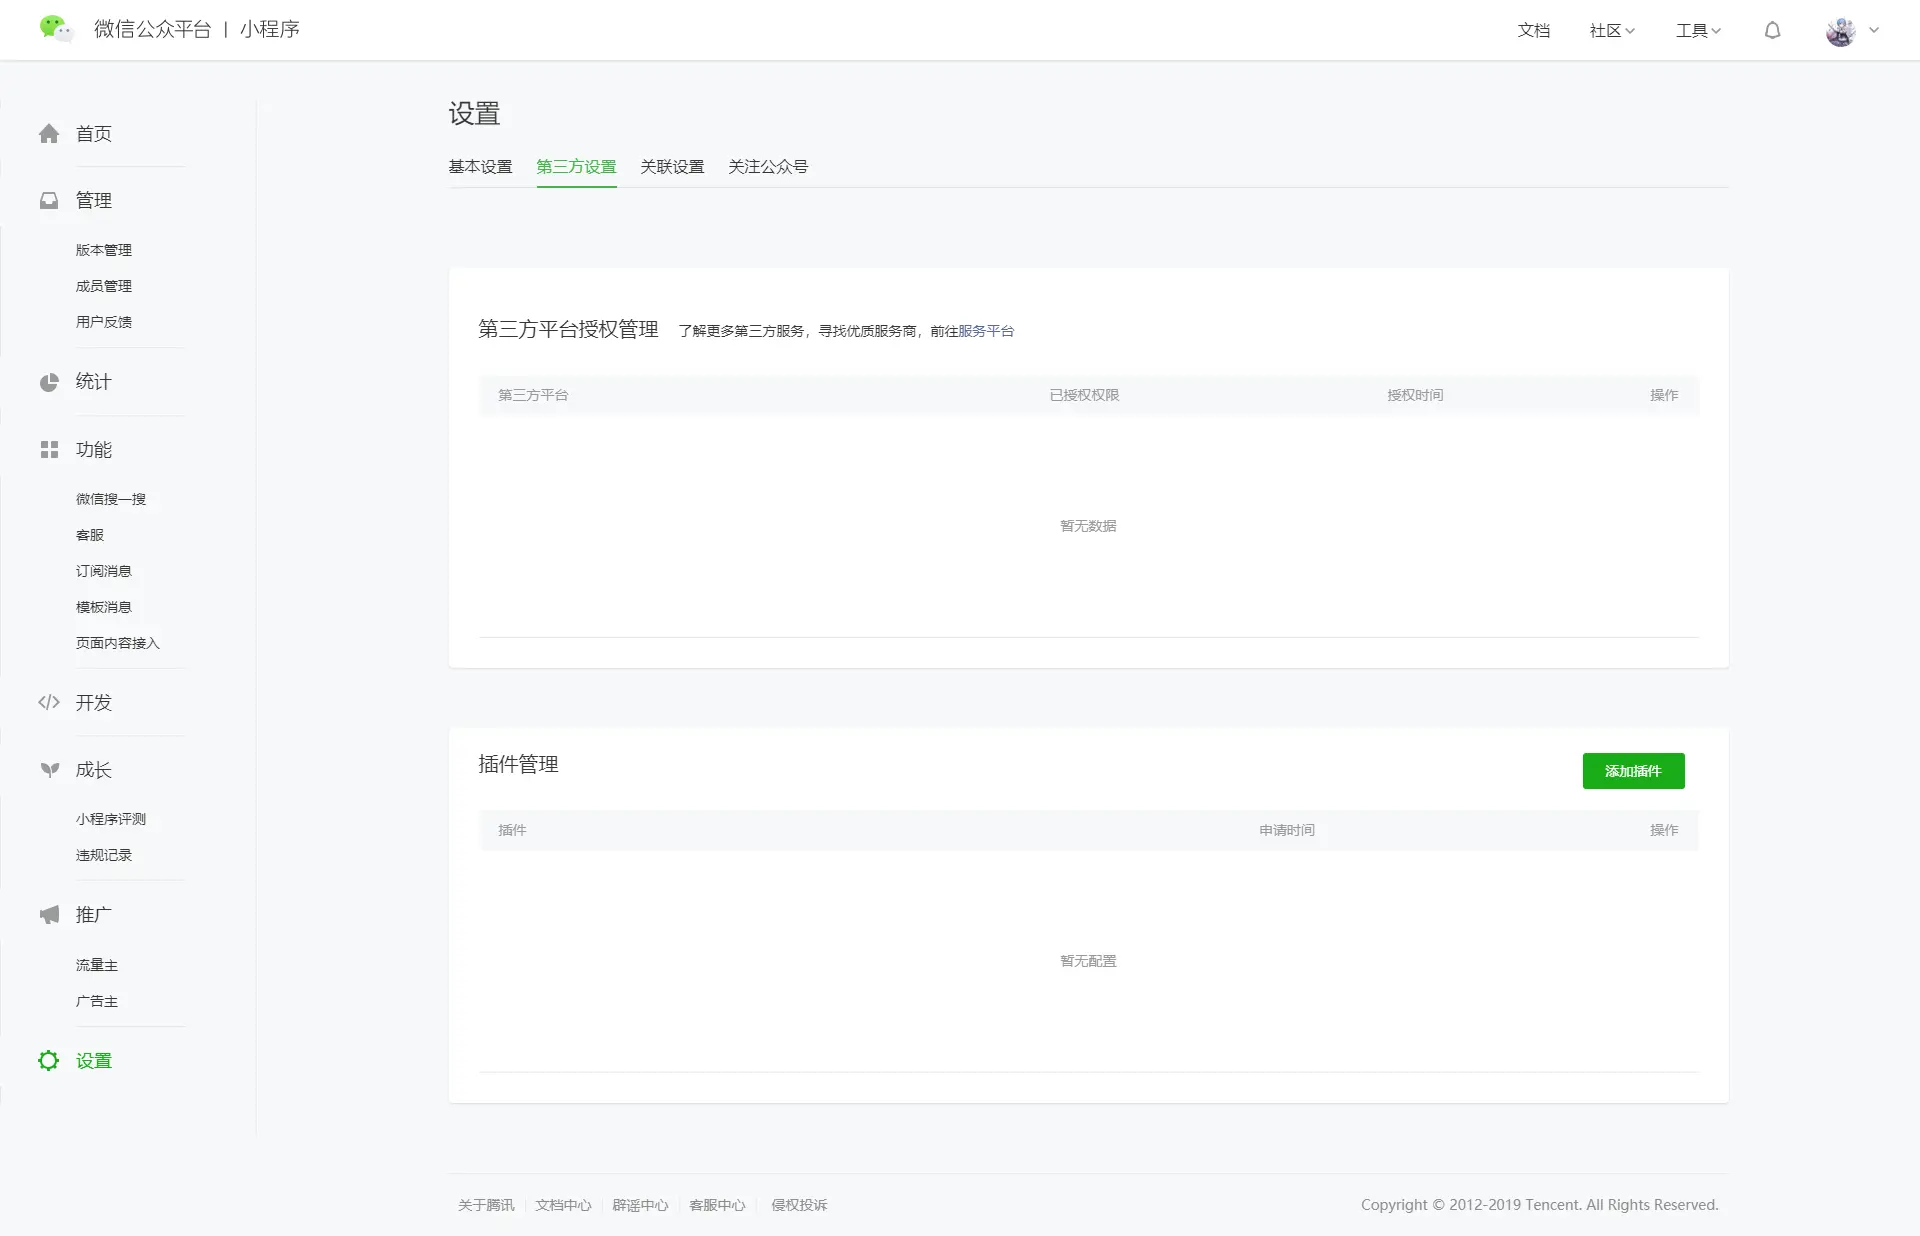This screenshot has height=1236, width=1920.
Task: Click the grid icon beside 功能
Action: pyautogui.click(x=49, y=450)
